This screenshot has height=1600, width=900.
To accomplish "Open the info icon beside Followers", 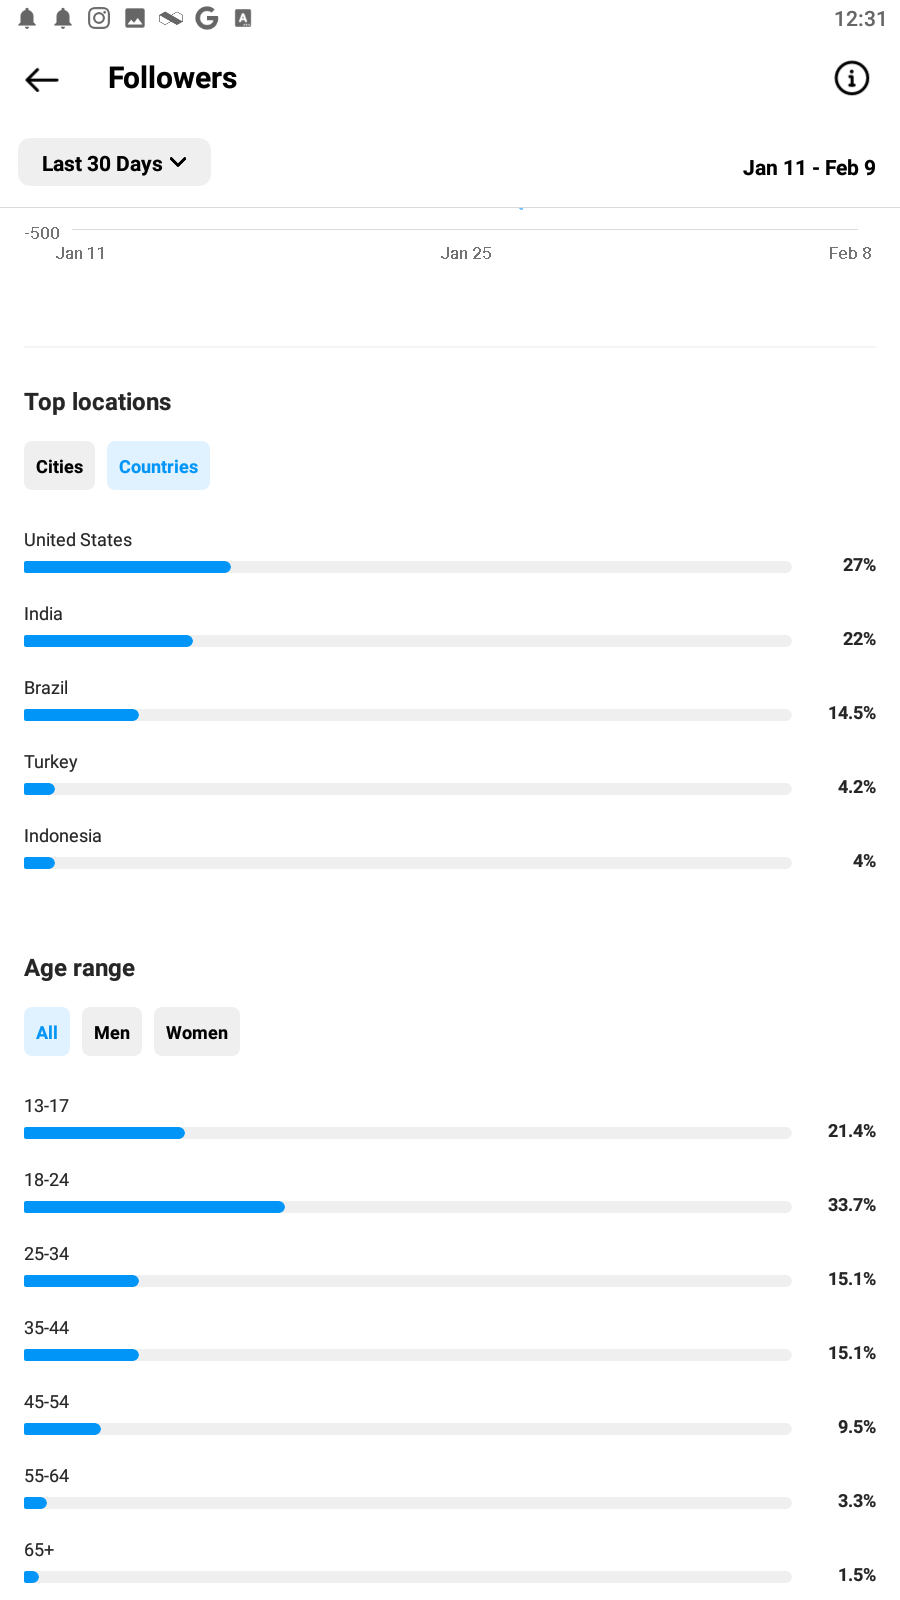I will (852, 78).
